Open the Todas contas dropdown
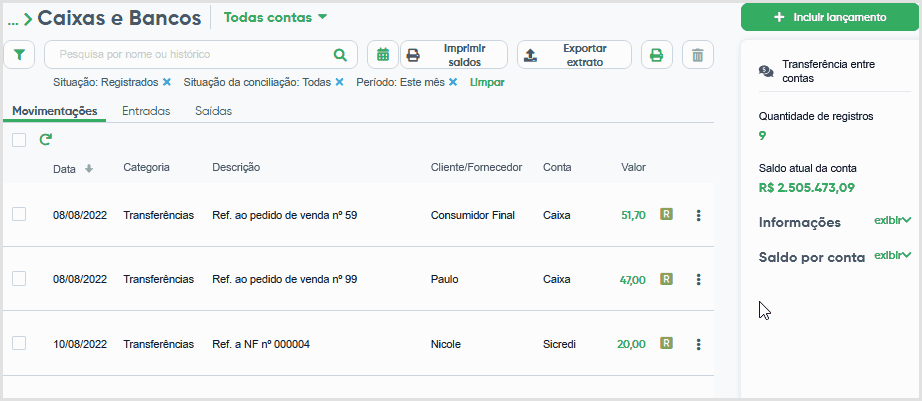The image size is (922, 401). [x=275, y=18]
